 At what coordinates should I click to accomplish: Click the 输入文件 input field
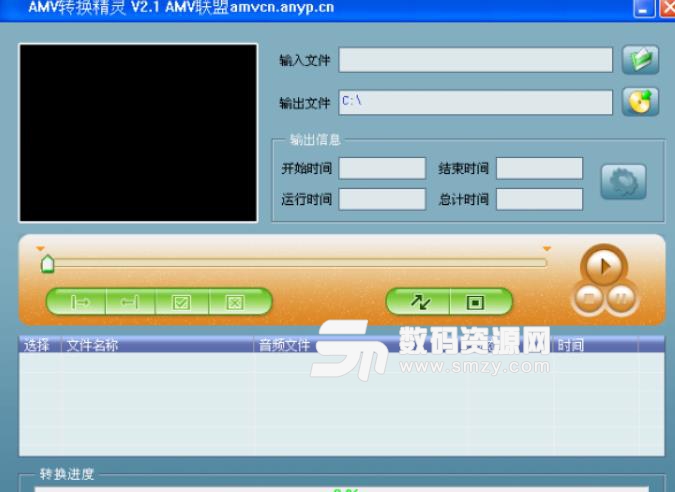click(x=476, y=60)
